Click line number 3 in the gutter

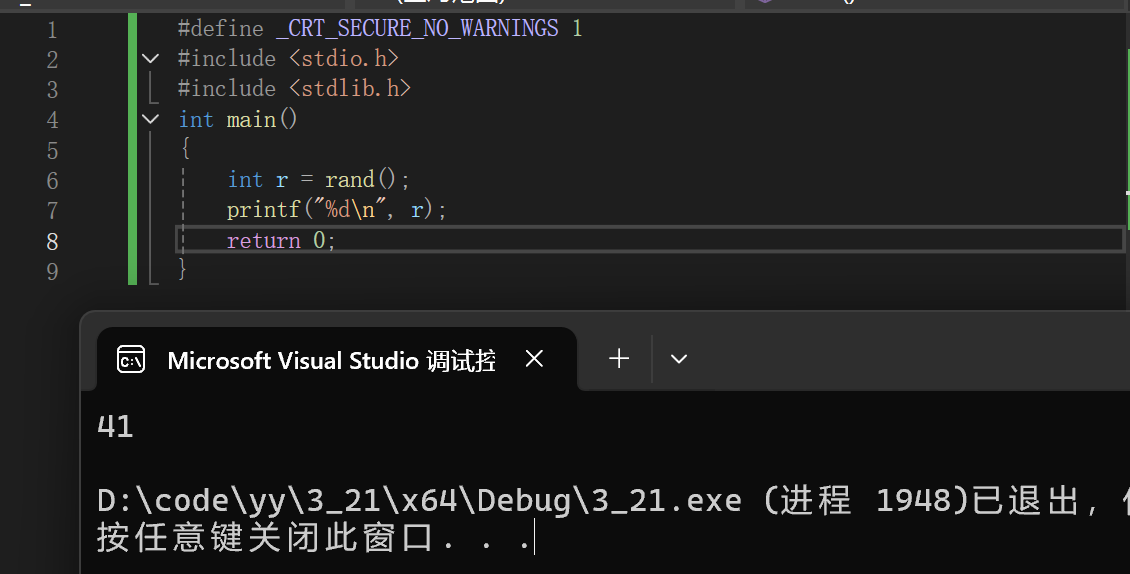[52, 90]
